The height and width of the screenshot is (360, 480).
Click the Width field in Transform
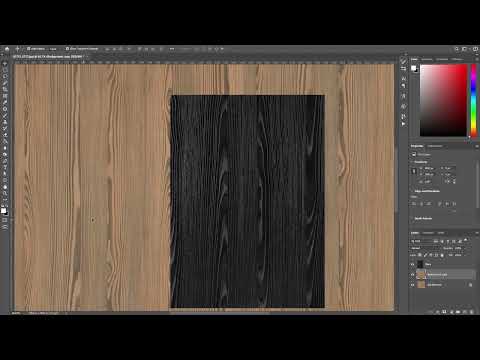pyautogui.click(x=430, y=168)
